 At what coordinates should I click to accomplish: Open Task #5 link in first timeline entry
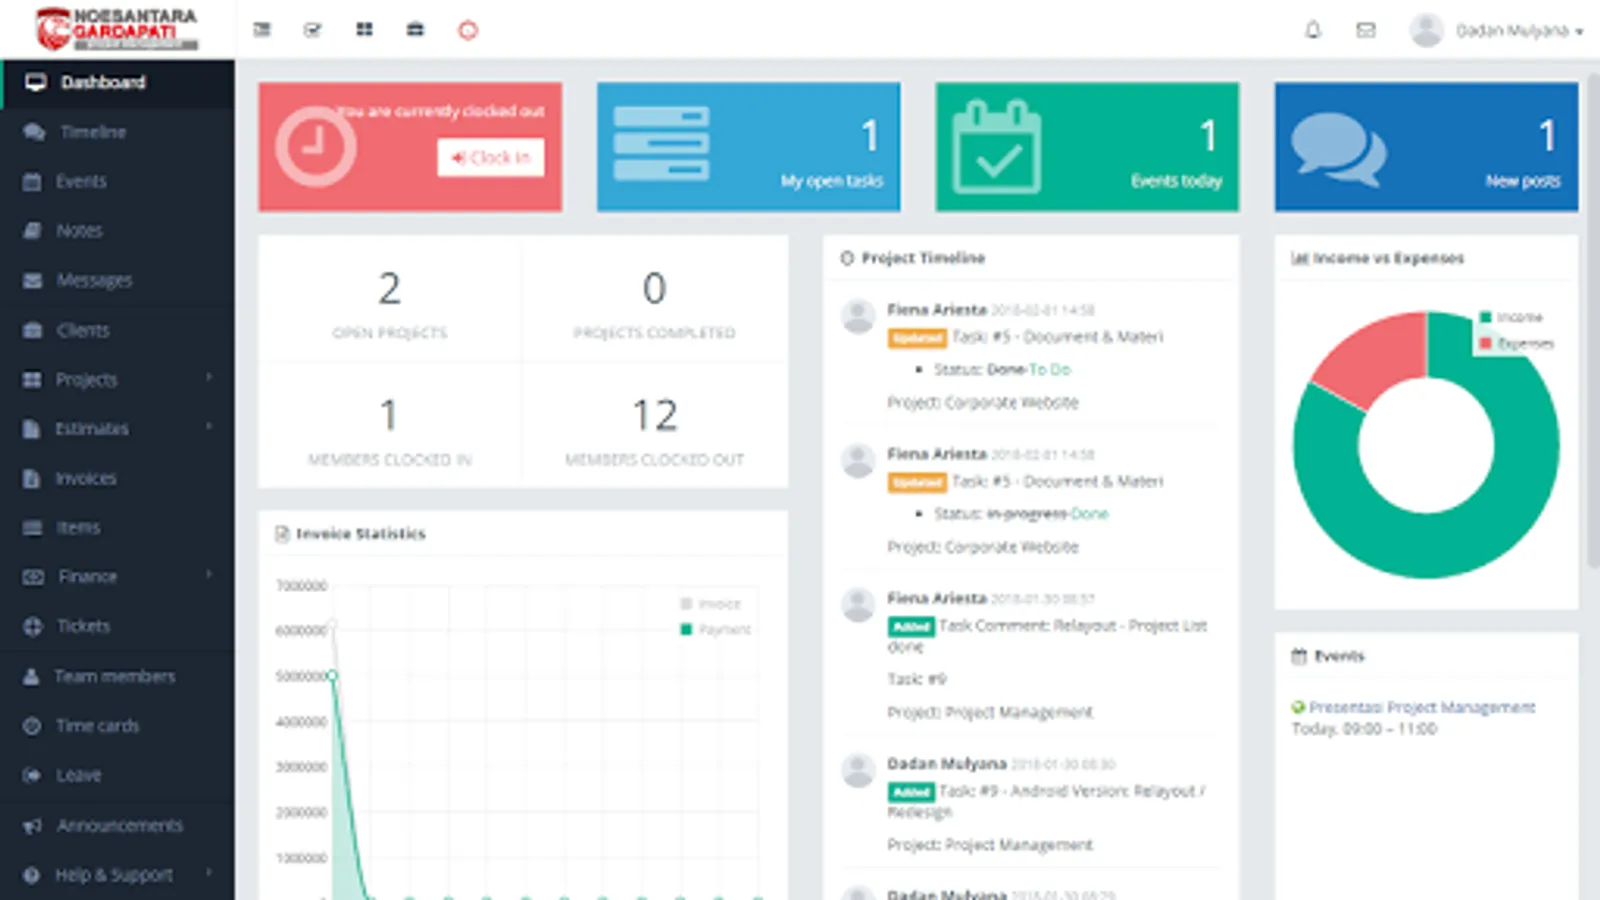click(x=1057, y=337)
